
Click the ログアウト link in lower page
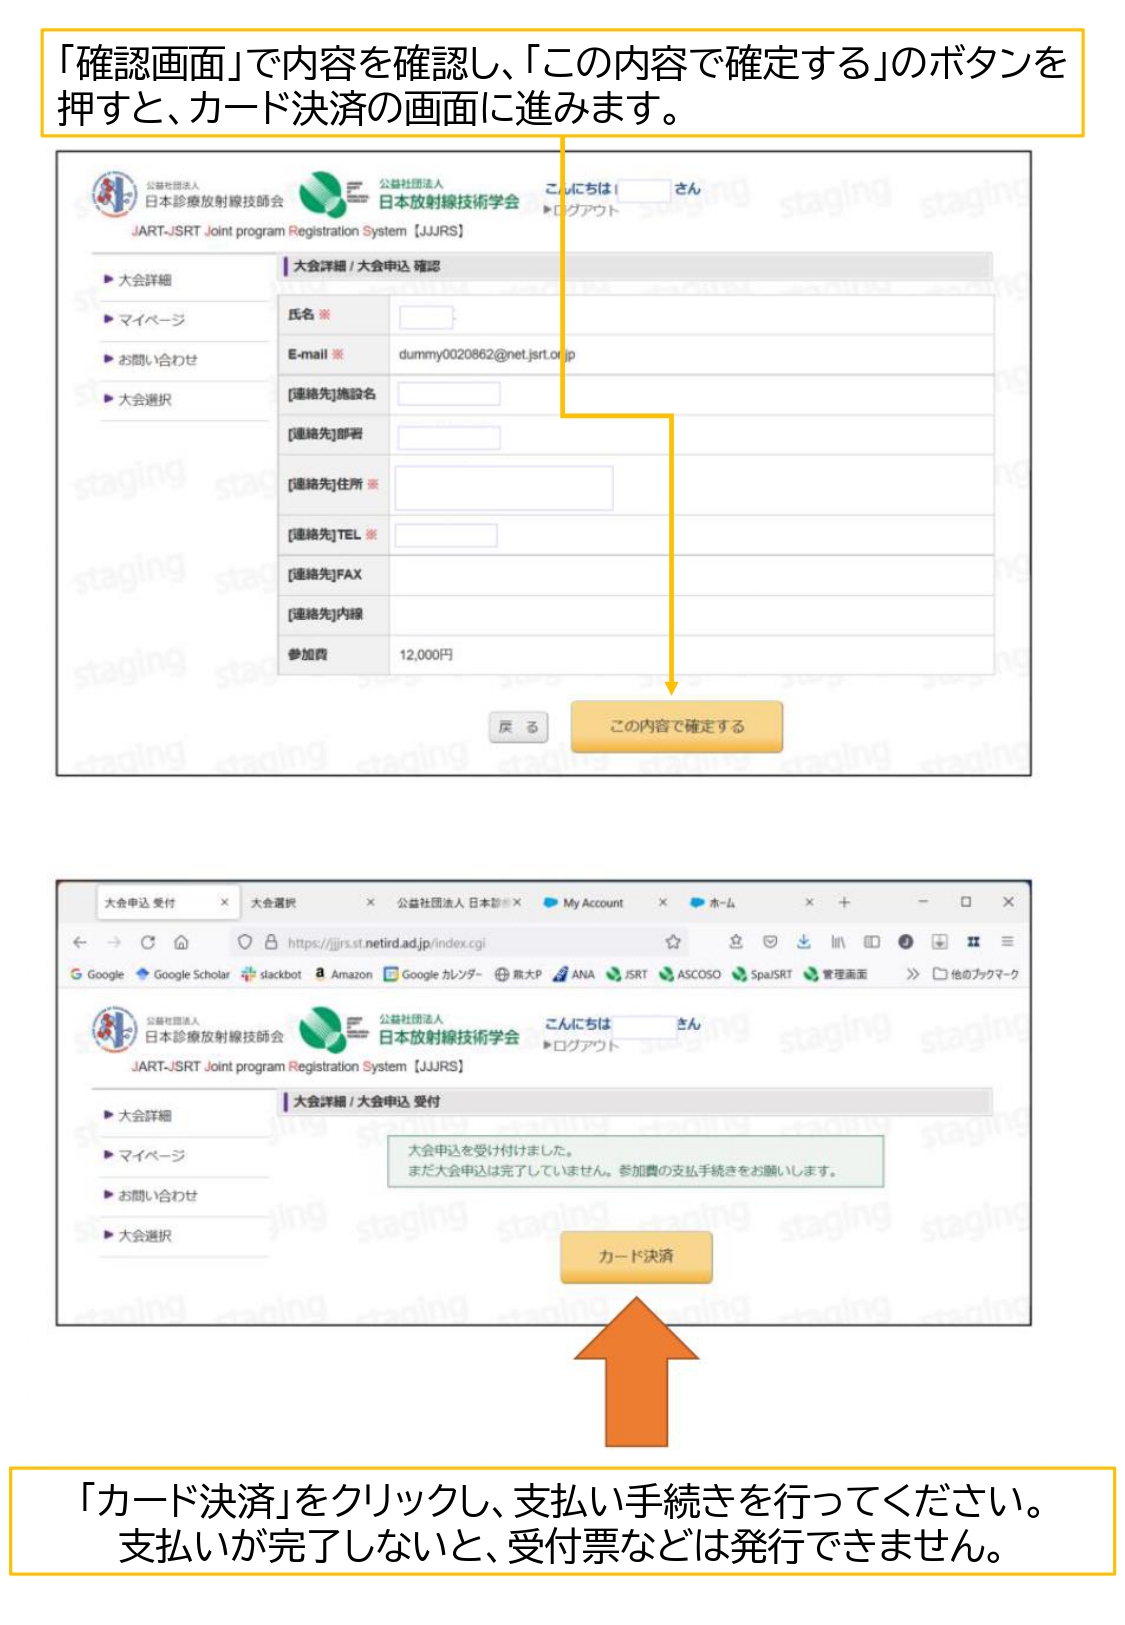(x=585, y=1045)
